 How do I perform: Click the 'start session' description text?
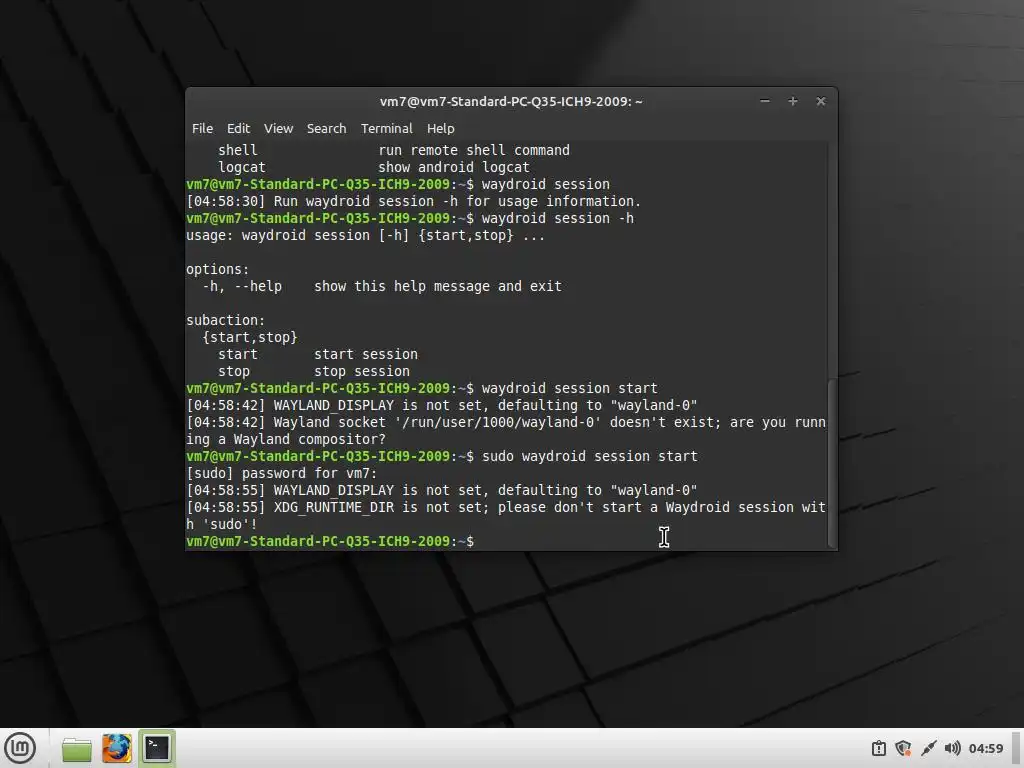click(366, 354)
